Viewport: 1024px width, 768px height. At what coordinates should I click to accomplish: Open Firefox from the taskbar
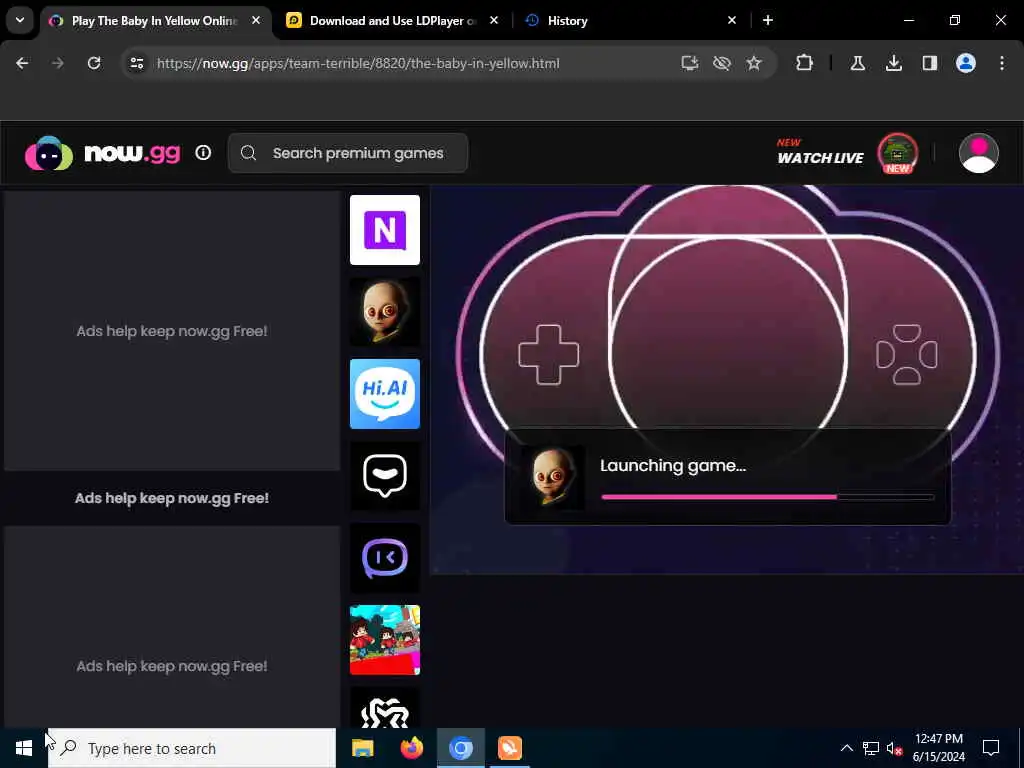click(x=411, y=748)
